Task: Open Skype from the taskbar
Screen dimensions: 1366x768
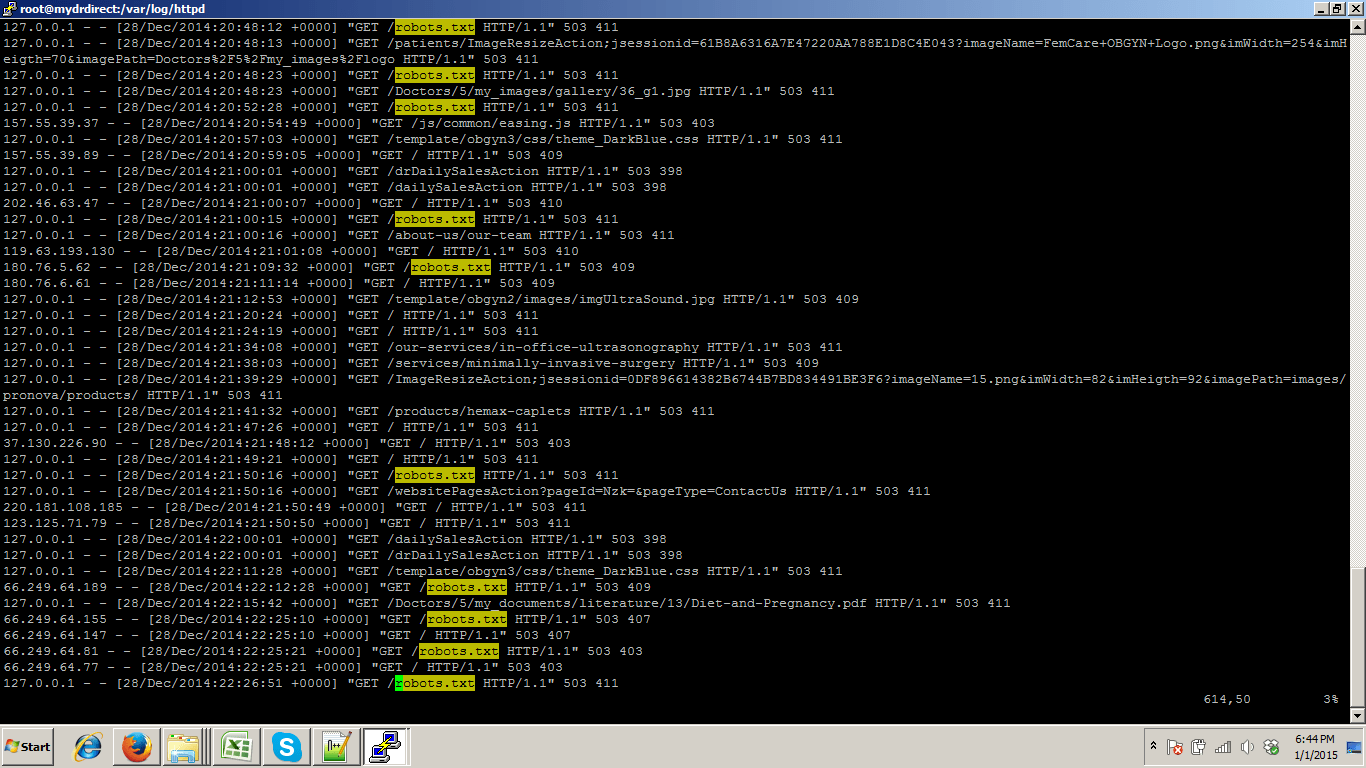Action: pos(286,746)
